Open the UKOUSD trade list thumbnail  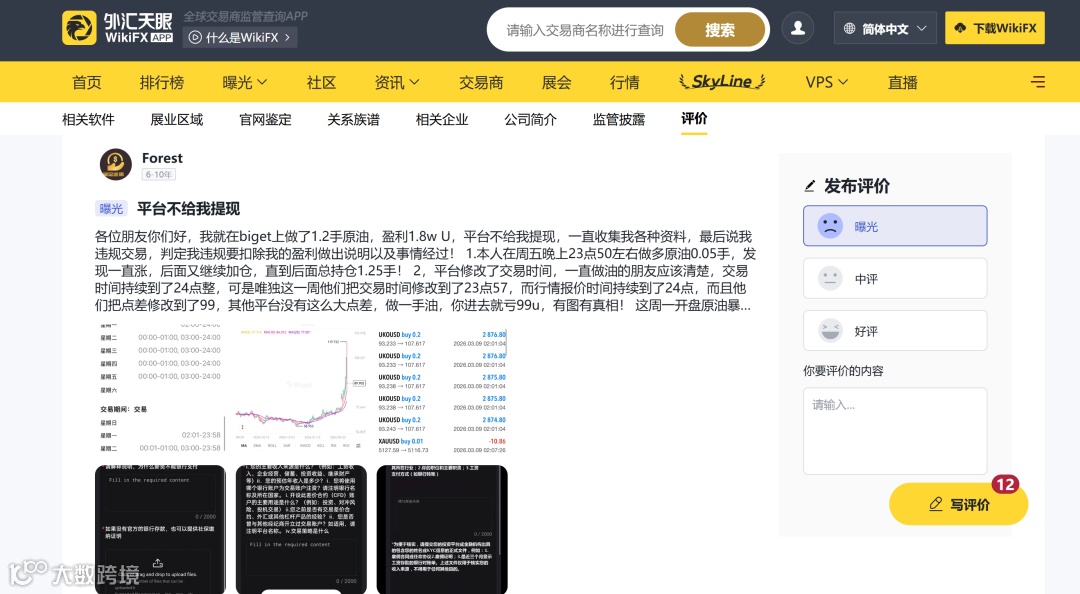[x=442, y=389]
